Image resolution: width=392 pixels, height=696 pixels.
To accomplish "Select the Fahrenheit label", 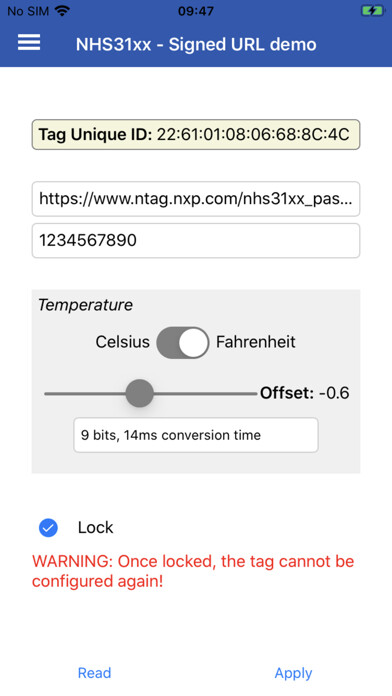I will [x=256, y=342].
